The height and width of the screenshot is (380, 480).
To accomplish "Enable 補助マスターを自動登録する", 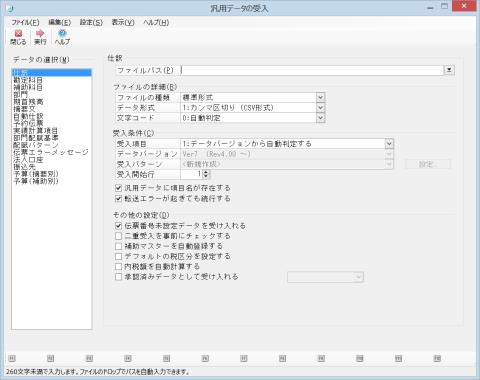I will tap(118, 246).
